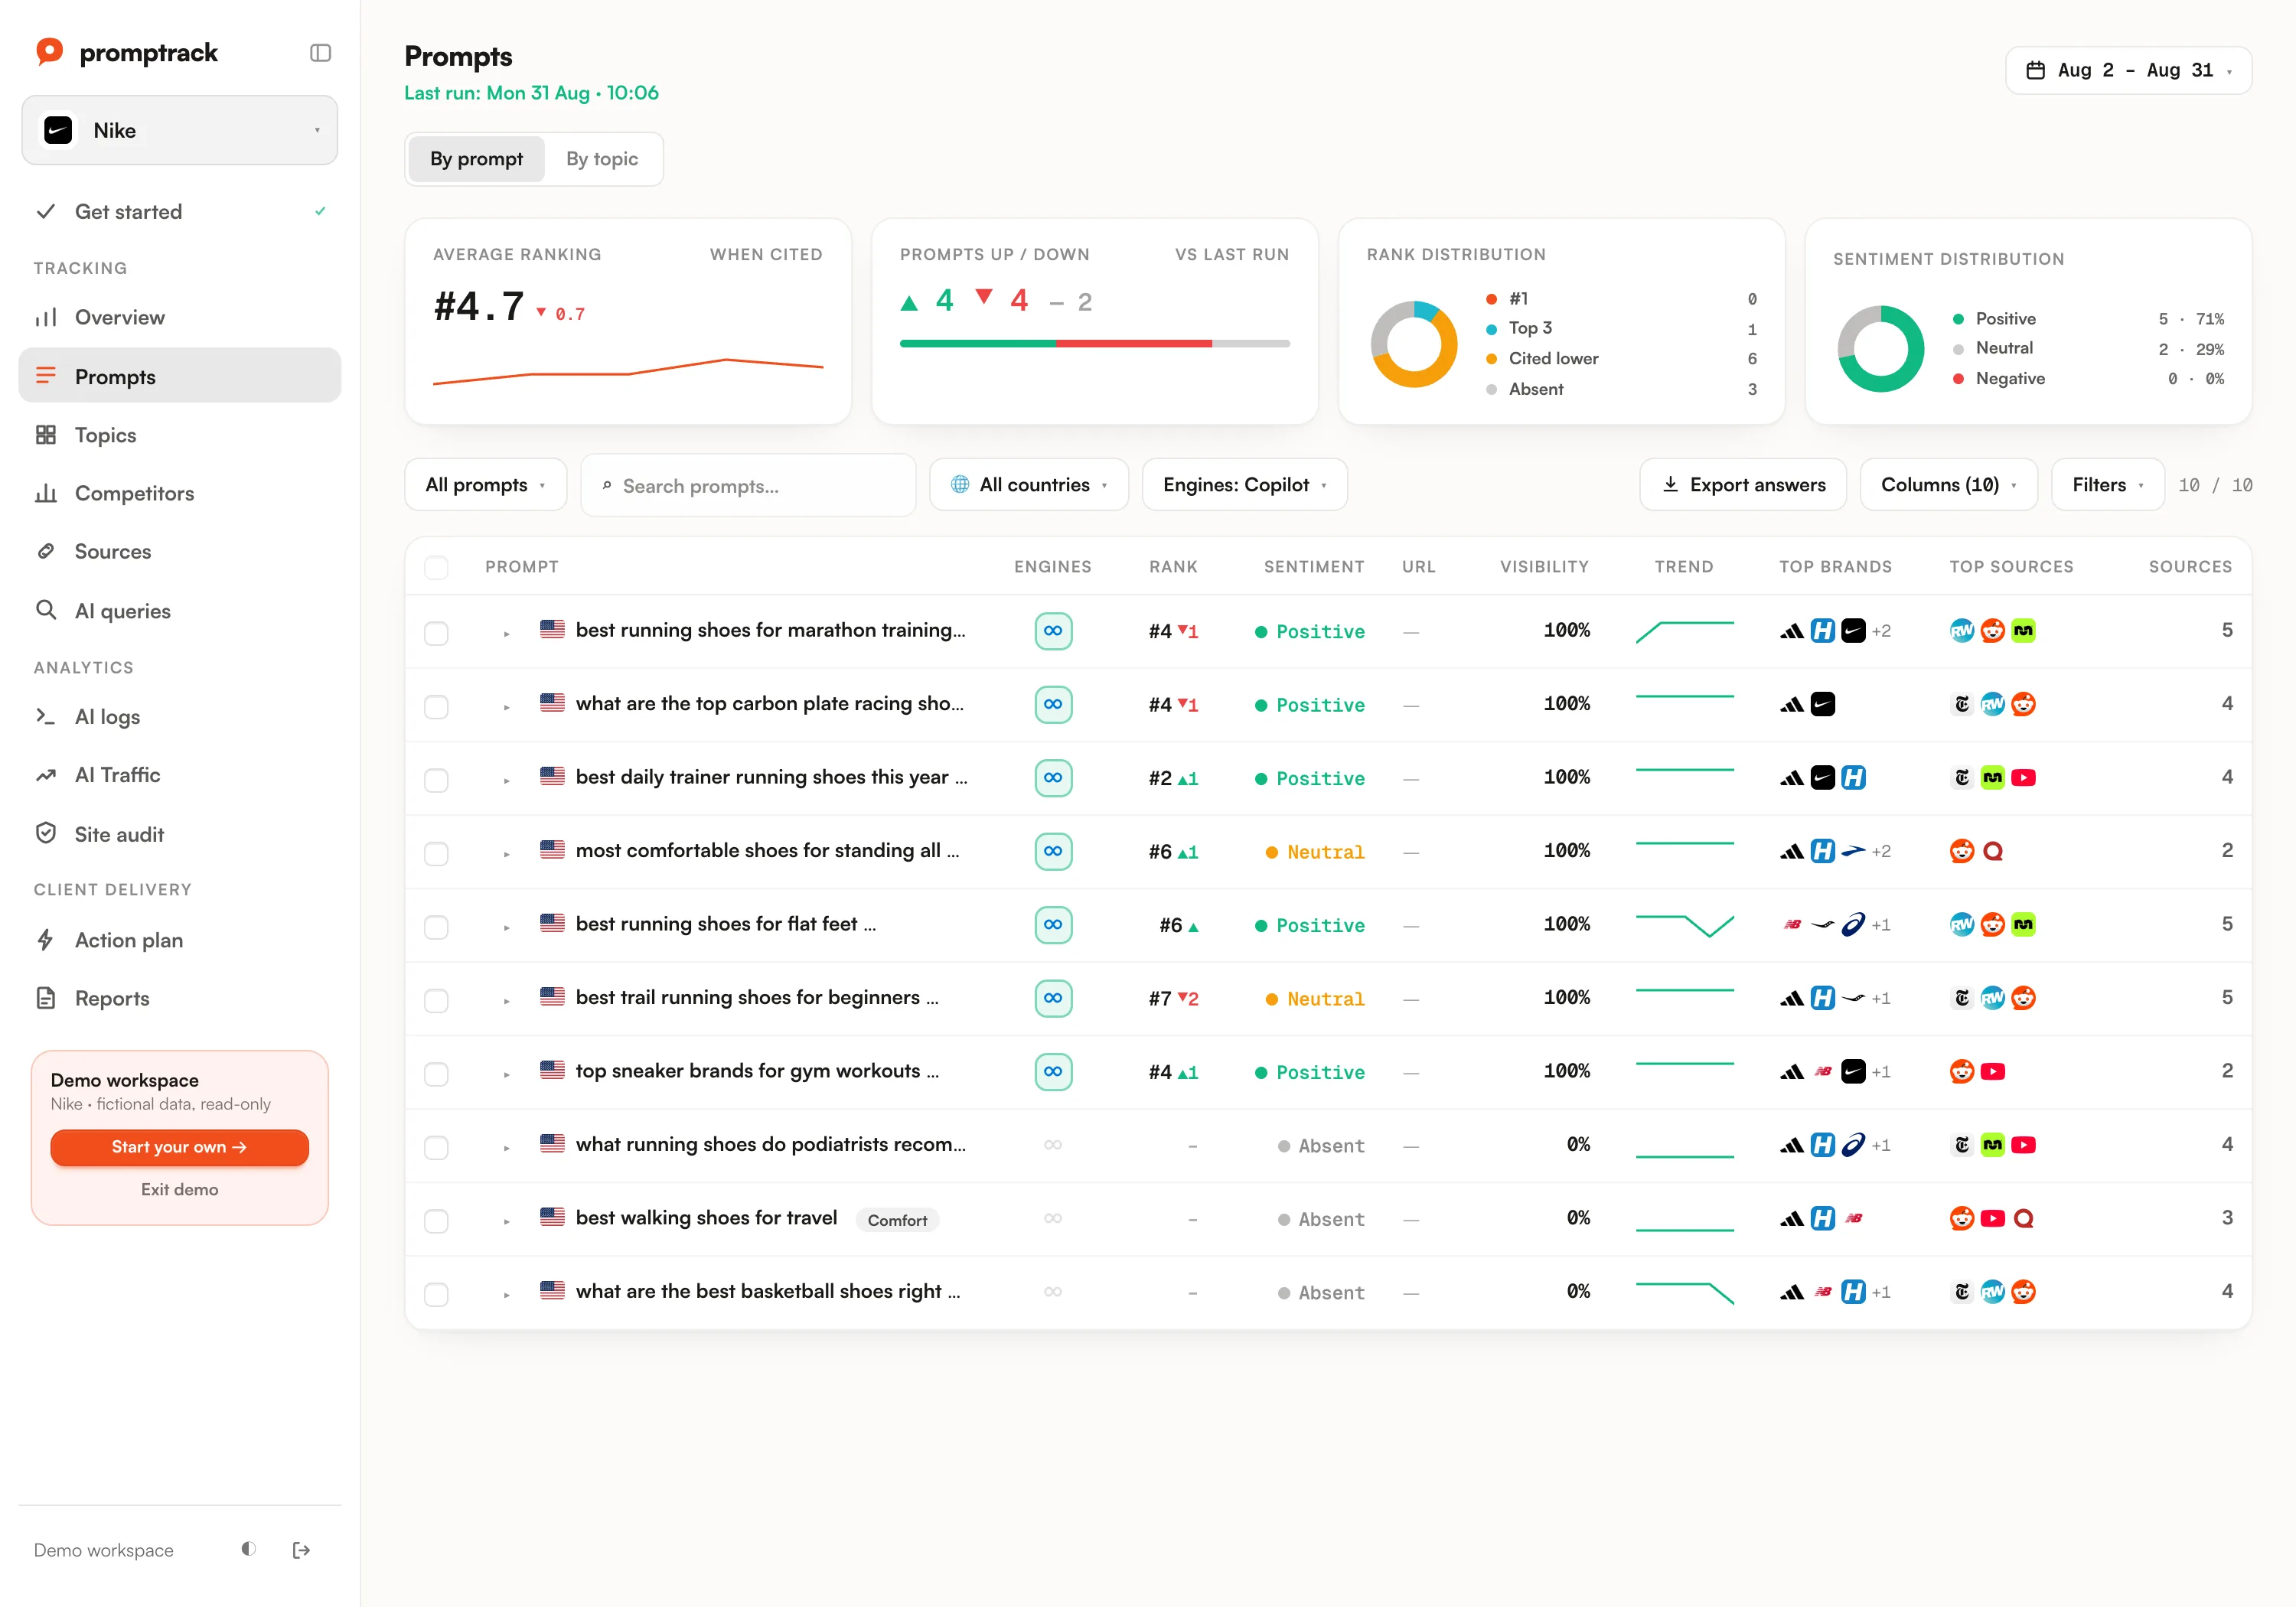Click Nike brand icon in carbon plate row
The height and width of the screenshot is (1607, 2296).
tap(1823, 704)
